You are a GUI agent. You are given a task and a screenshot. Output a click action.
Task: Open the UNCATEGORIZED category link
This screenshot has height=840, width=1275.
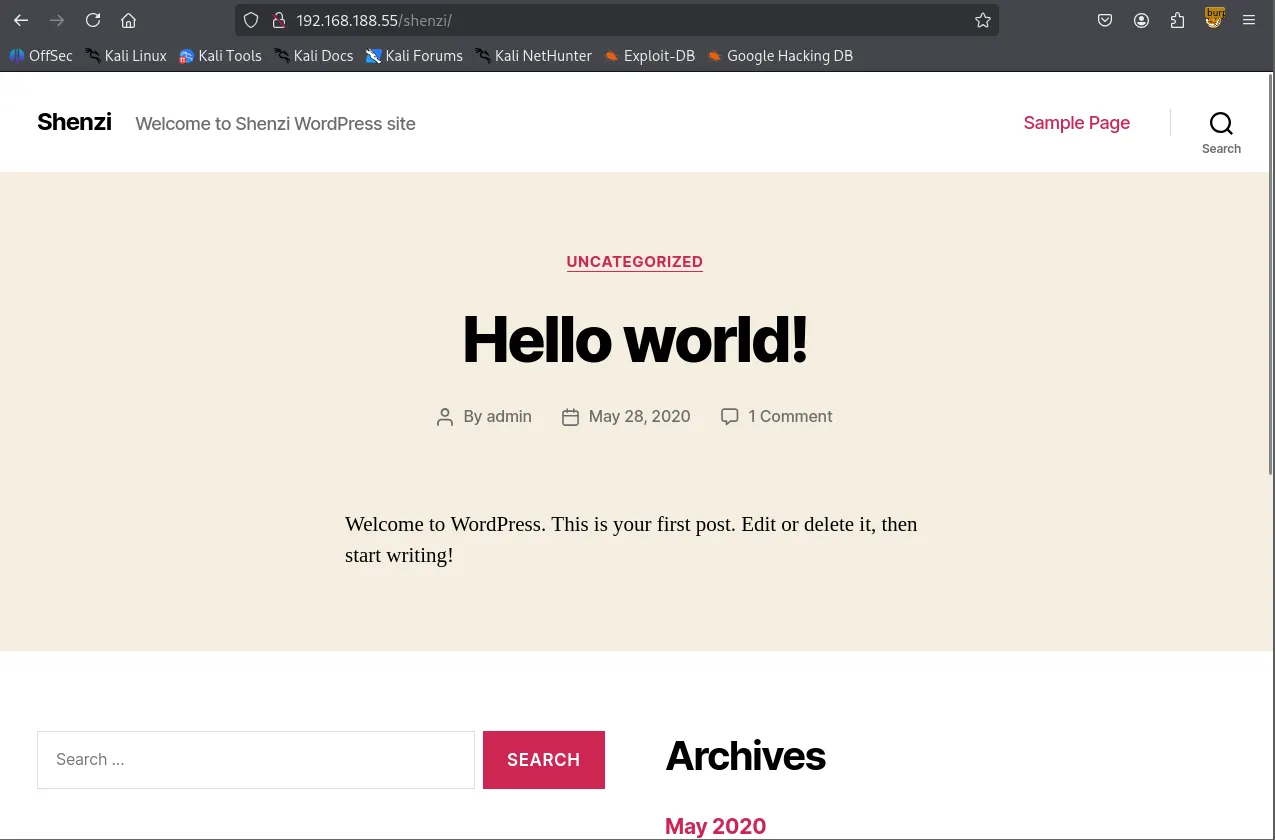point(634,262)
